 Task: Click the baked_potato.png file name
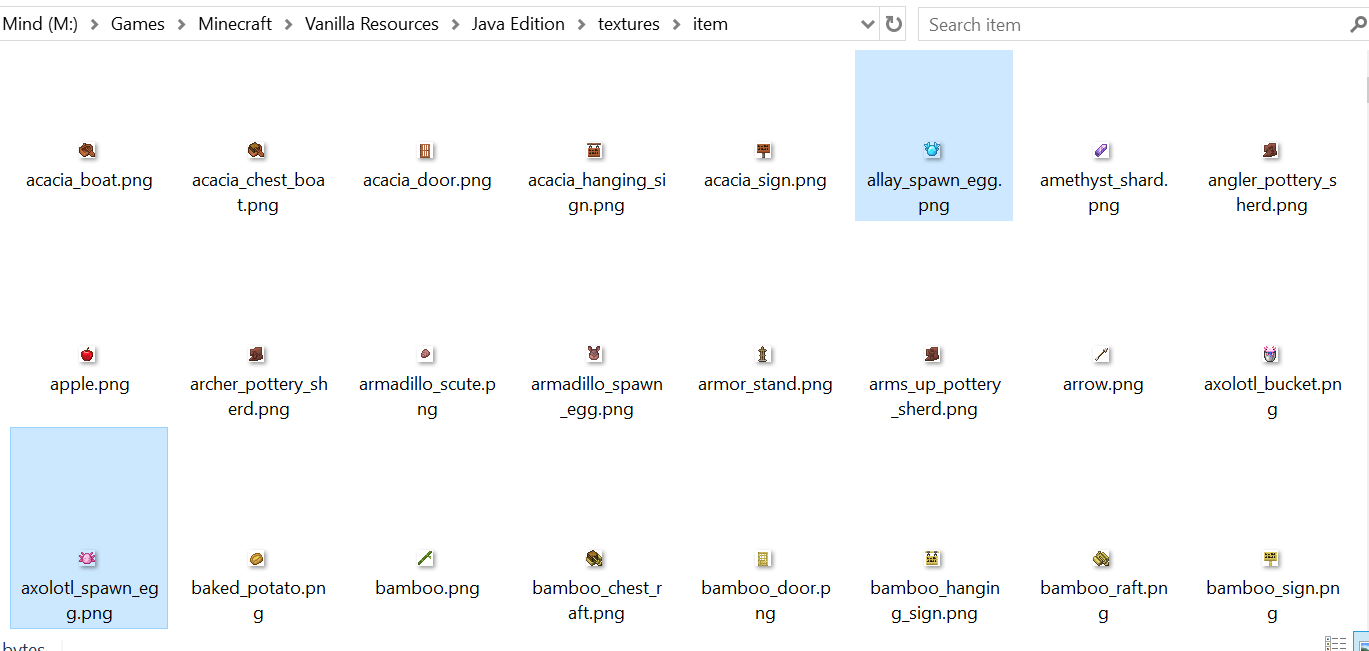pos(258,600)
